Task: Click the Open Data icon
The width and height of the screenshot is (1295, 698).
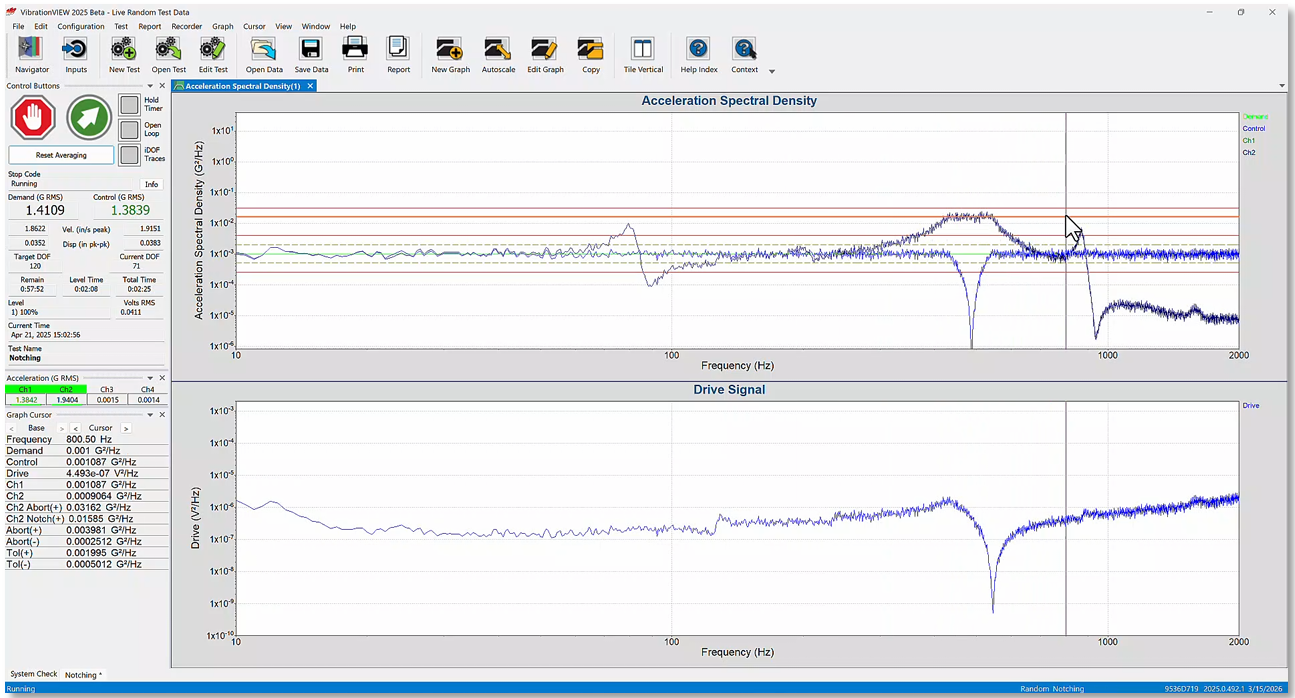Action: 264,55
